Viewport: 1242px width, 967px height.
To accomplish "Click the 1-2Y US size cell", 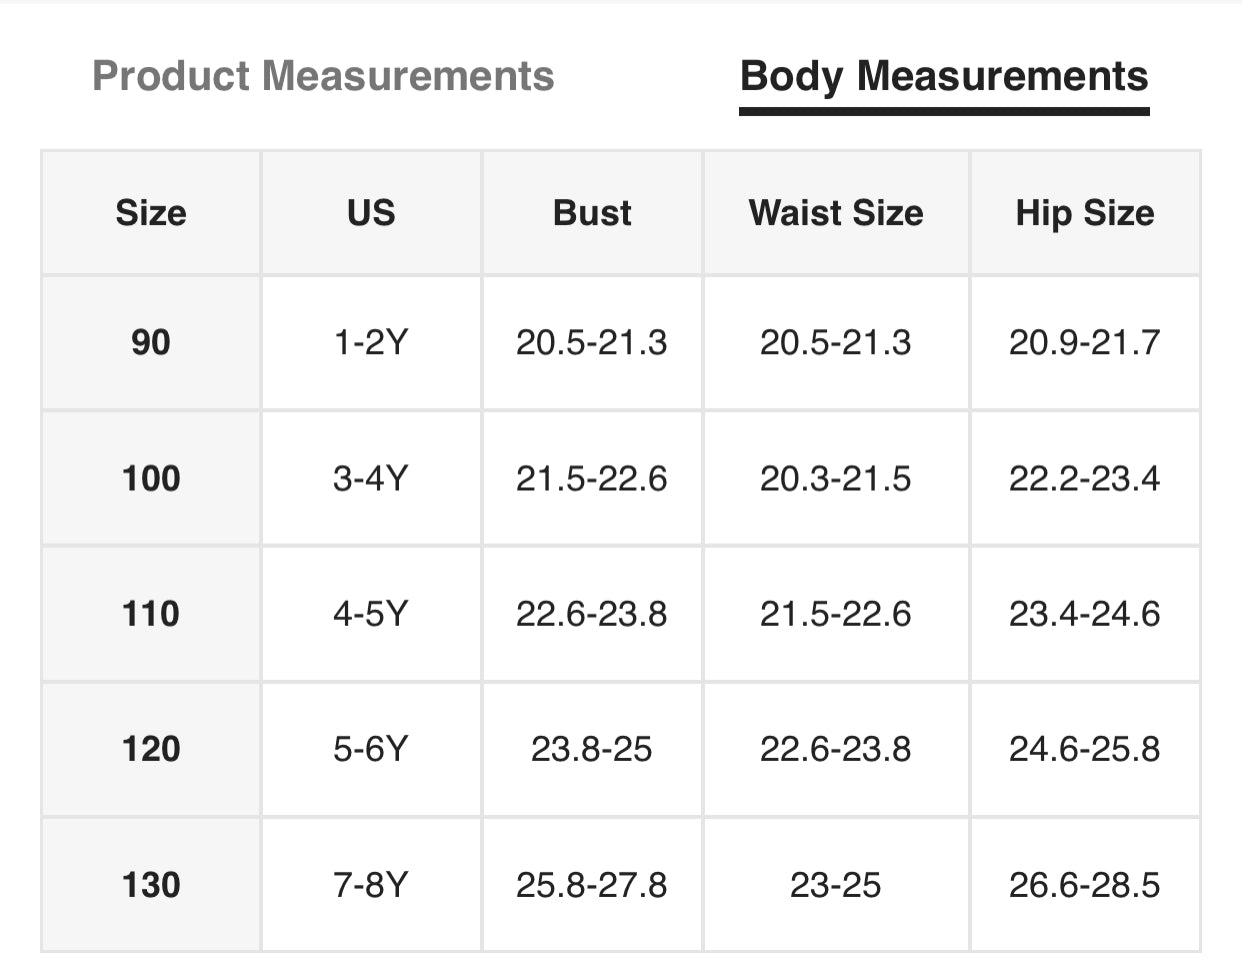I will (371, 343).
